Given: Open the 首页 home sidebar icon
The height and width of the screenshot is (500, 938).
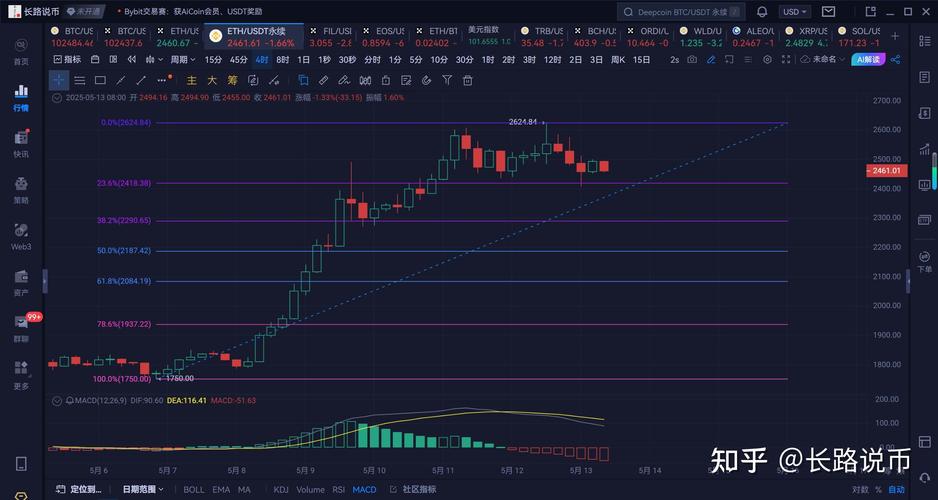Looking at the screenshot, I should coord(21,51).
